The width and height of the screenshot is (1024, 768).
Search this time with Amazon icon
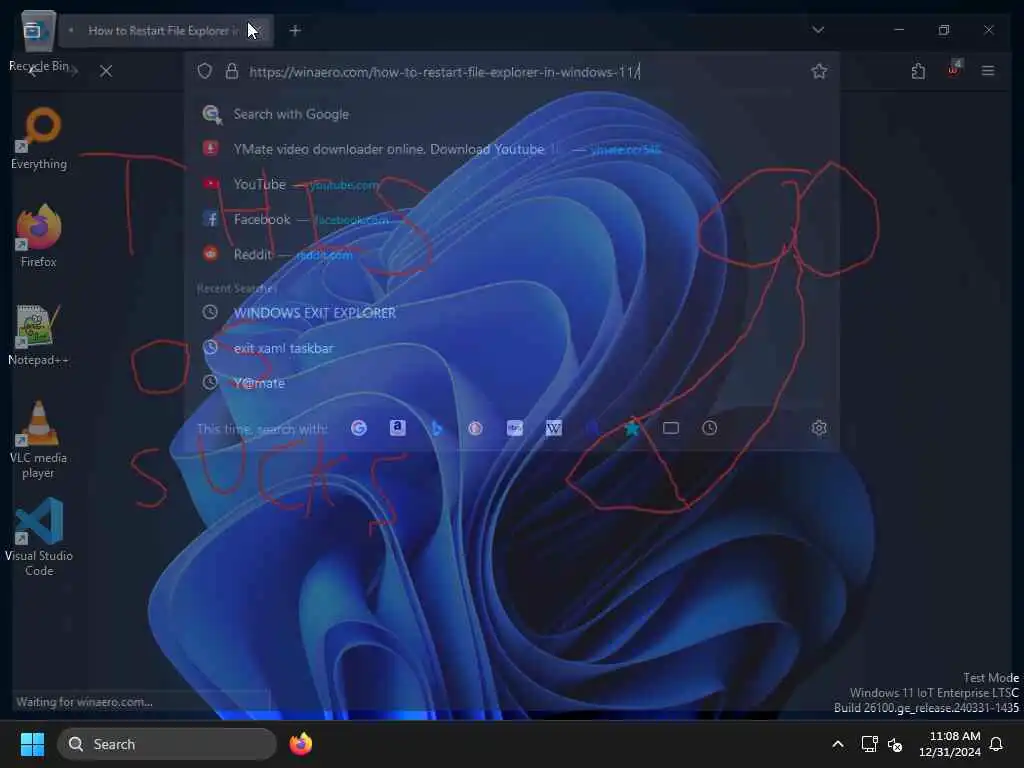pyautogui.click(x=398, y=428)
